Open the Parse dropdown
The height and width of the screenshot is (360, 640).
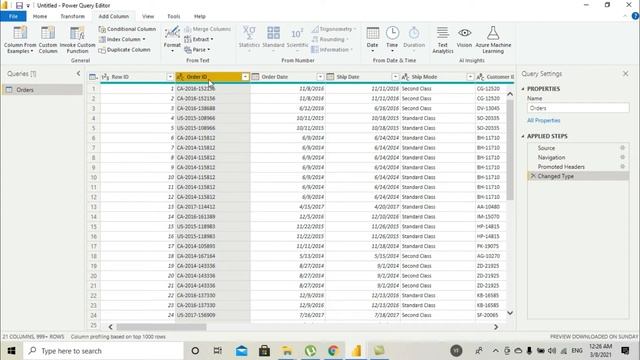point(197,50)
